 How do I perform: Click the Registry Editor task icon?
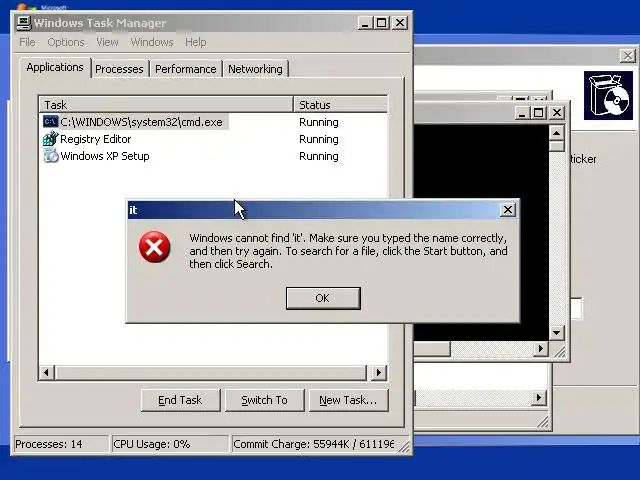(x=51, y=139)
